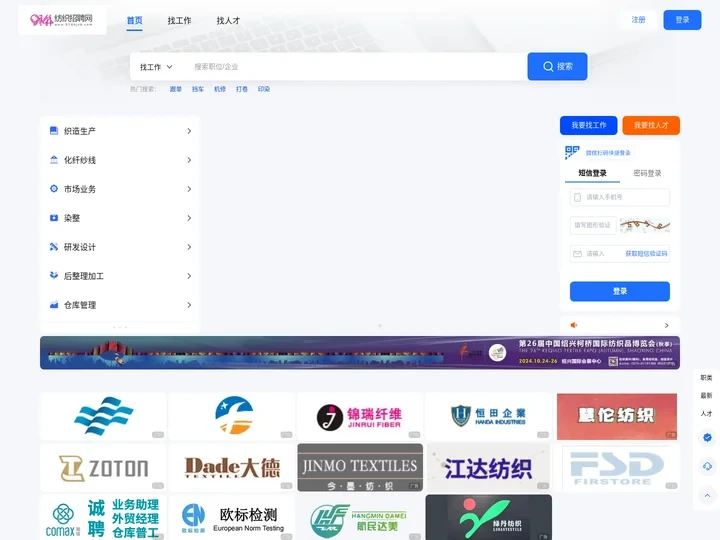Open the 找工作 search type dropdown
The height and width of the screenshot is (540, 720).
156,67
